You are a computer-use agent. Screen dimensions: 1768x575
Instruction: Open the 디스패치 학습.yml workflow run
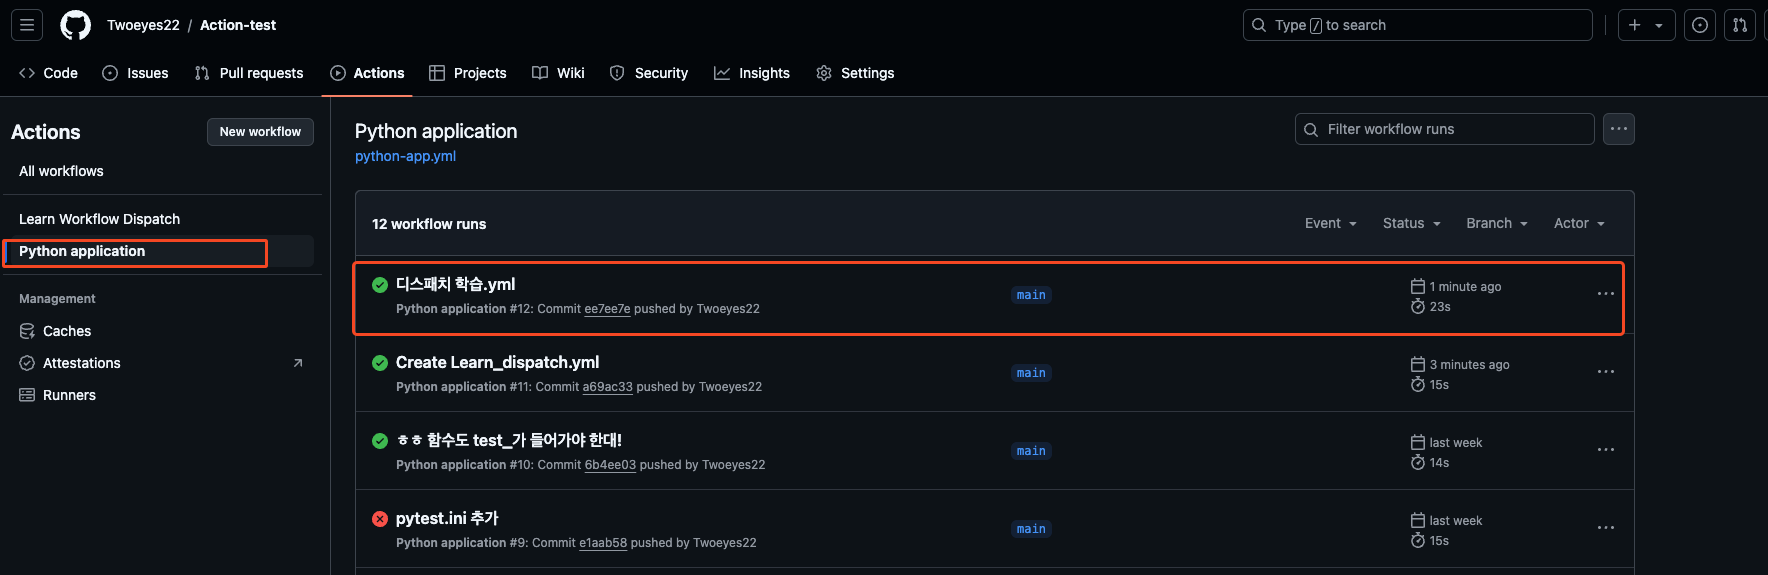pos(455,284)
